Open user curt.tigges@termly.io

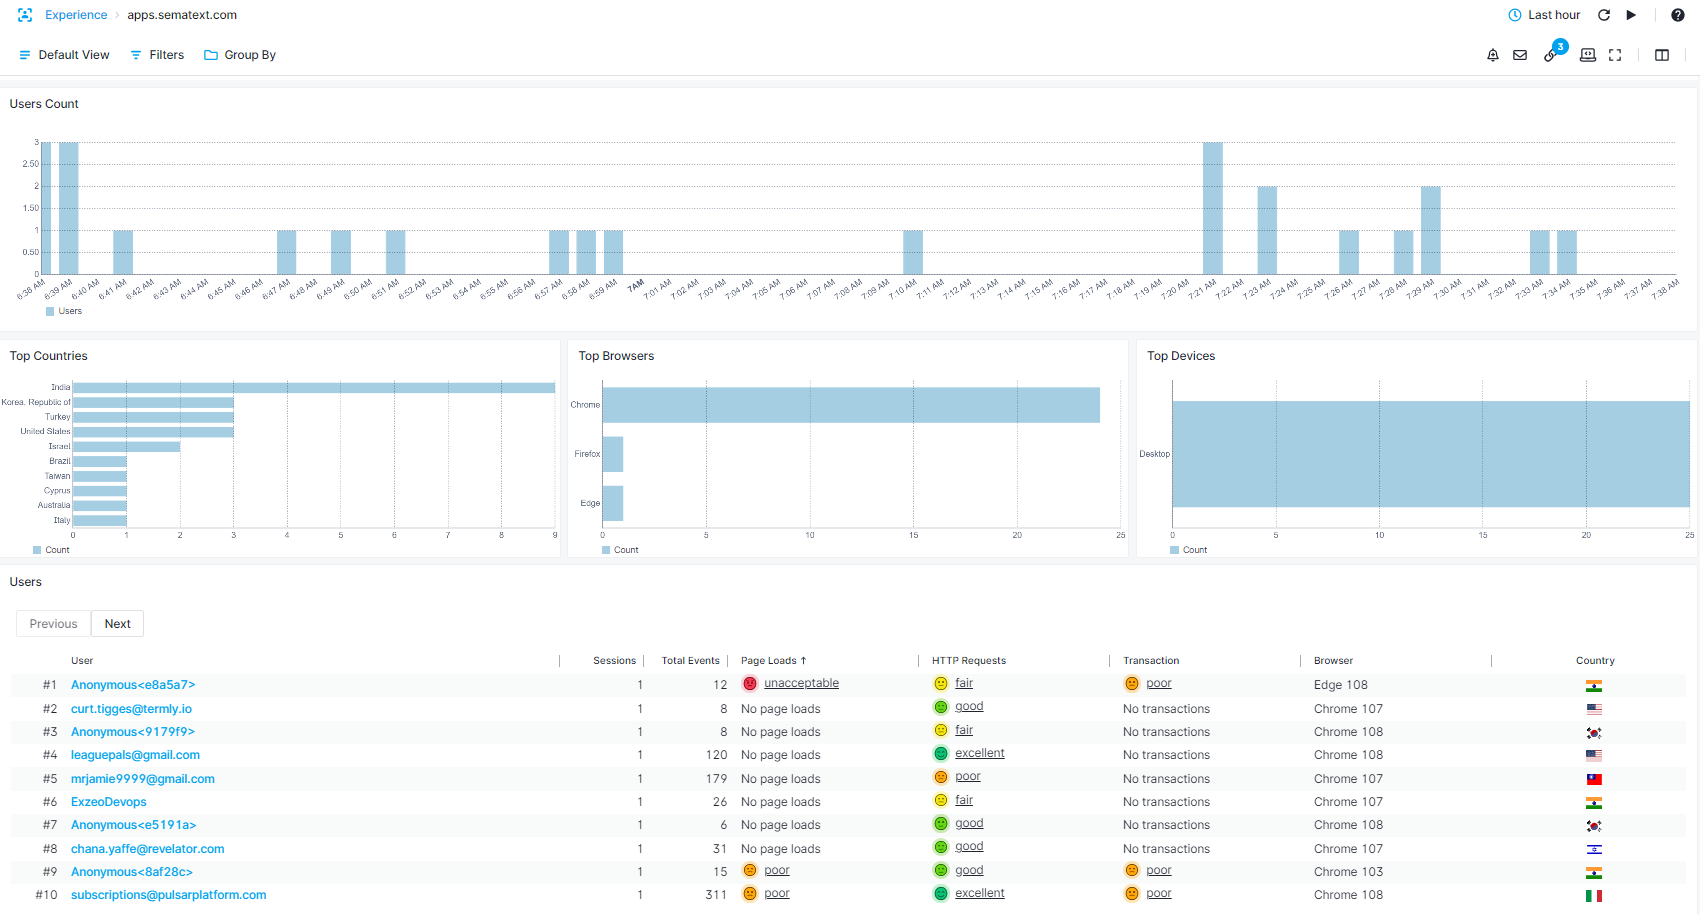pyautogui.click(x=131, y=709)
